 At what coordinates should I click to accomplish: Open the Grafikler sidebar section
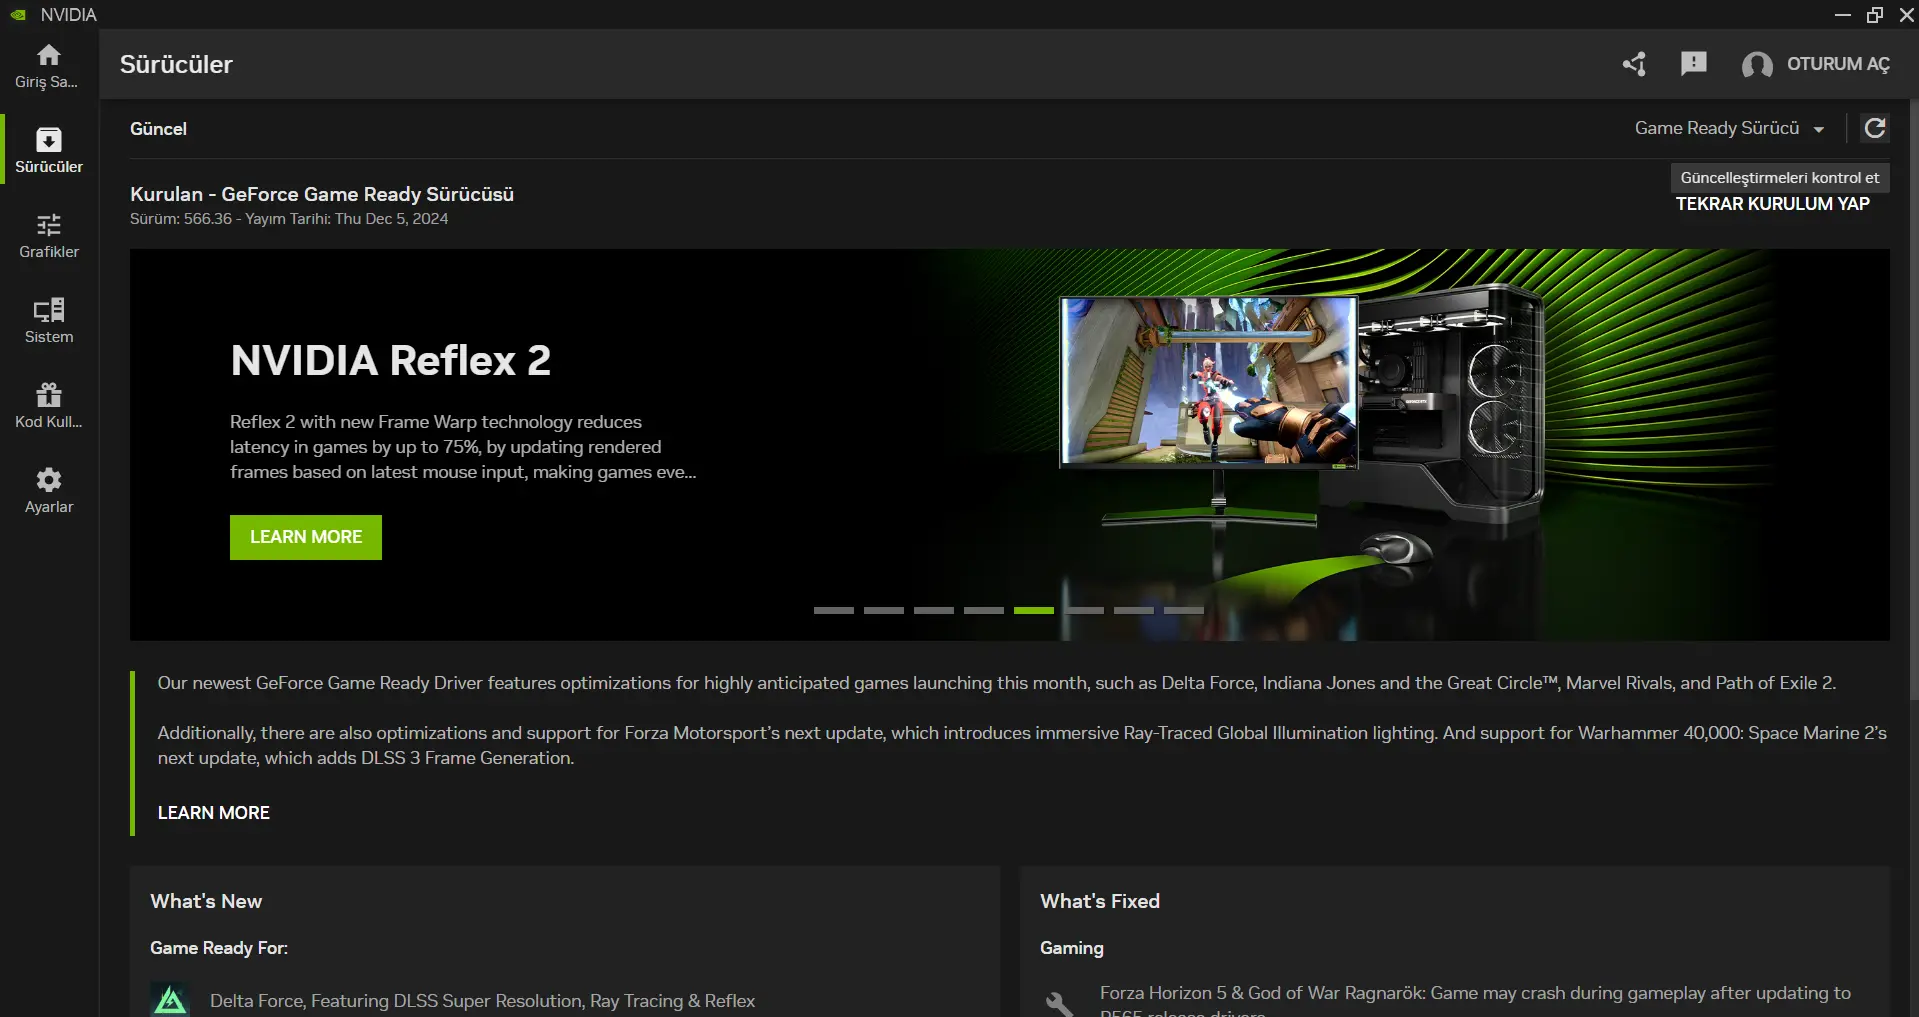coord(48,236)
